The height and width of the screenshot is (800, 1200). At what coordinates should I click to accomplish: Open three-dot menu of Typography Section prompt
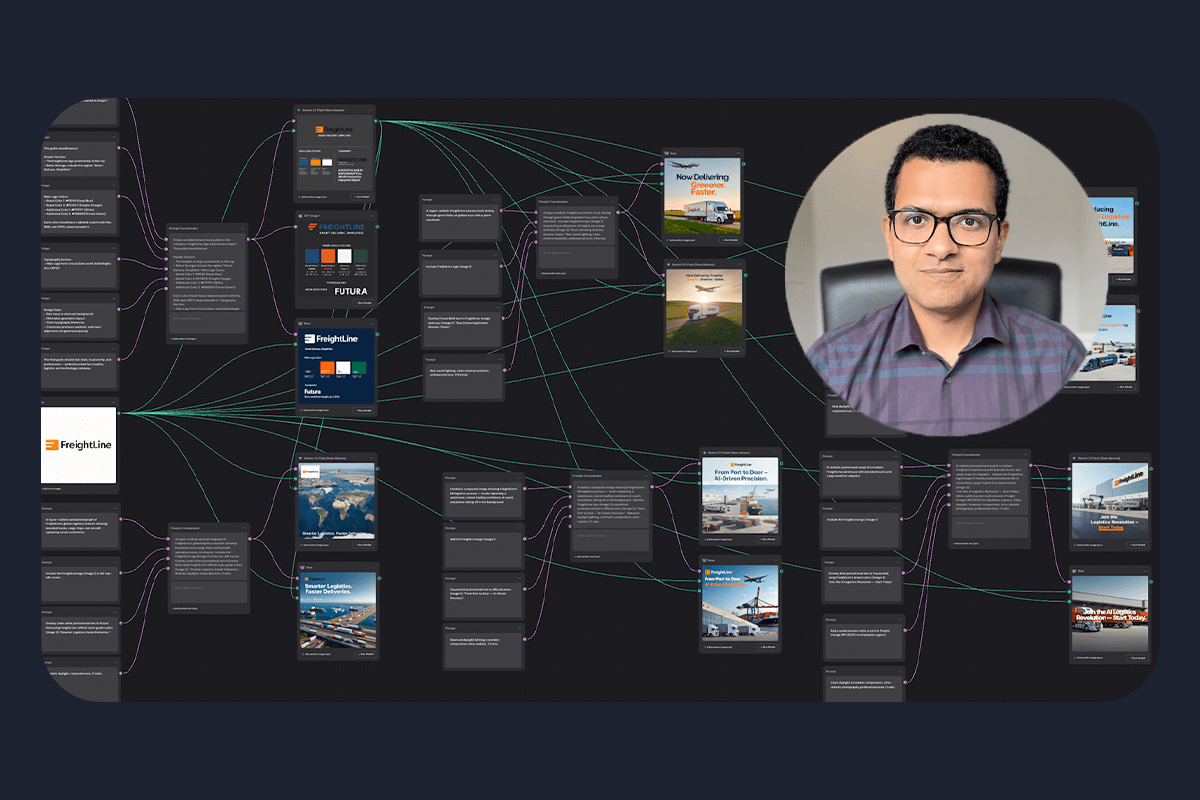point(115,247)
